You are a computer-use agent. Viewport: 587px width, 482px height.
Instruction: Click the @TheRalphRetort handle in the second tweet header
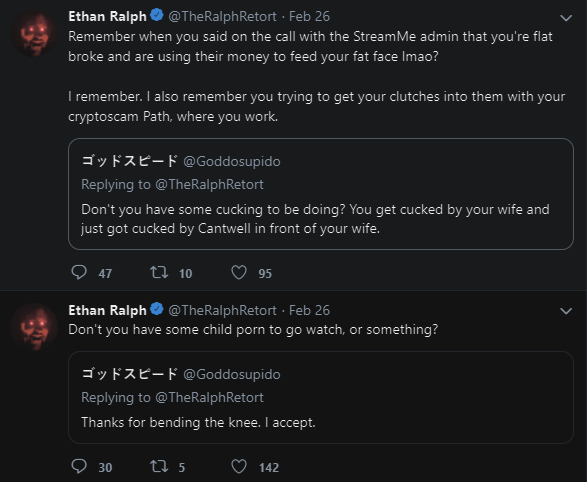click(x=222, y=310)
